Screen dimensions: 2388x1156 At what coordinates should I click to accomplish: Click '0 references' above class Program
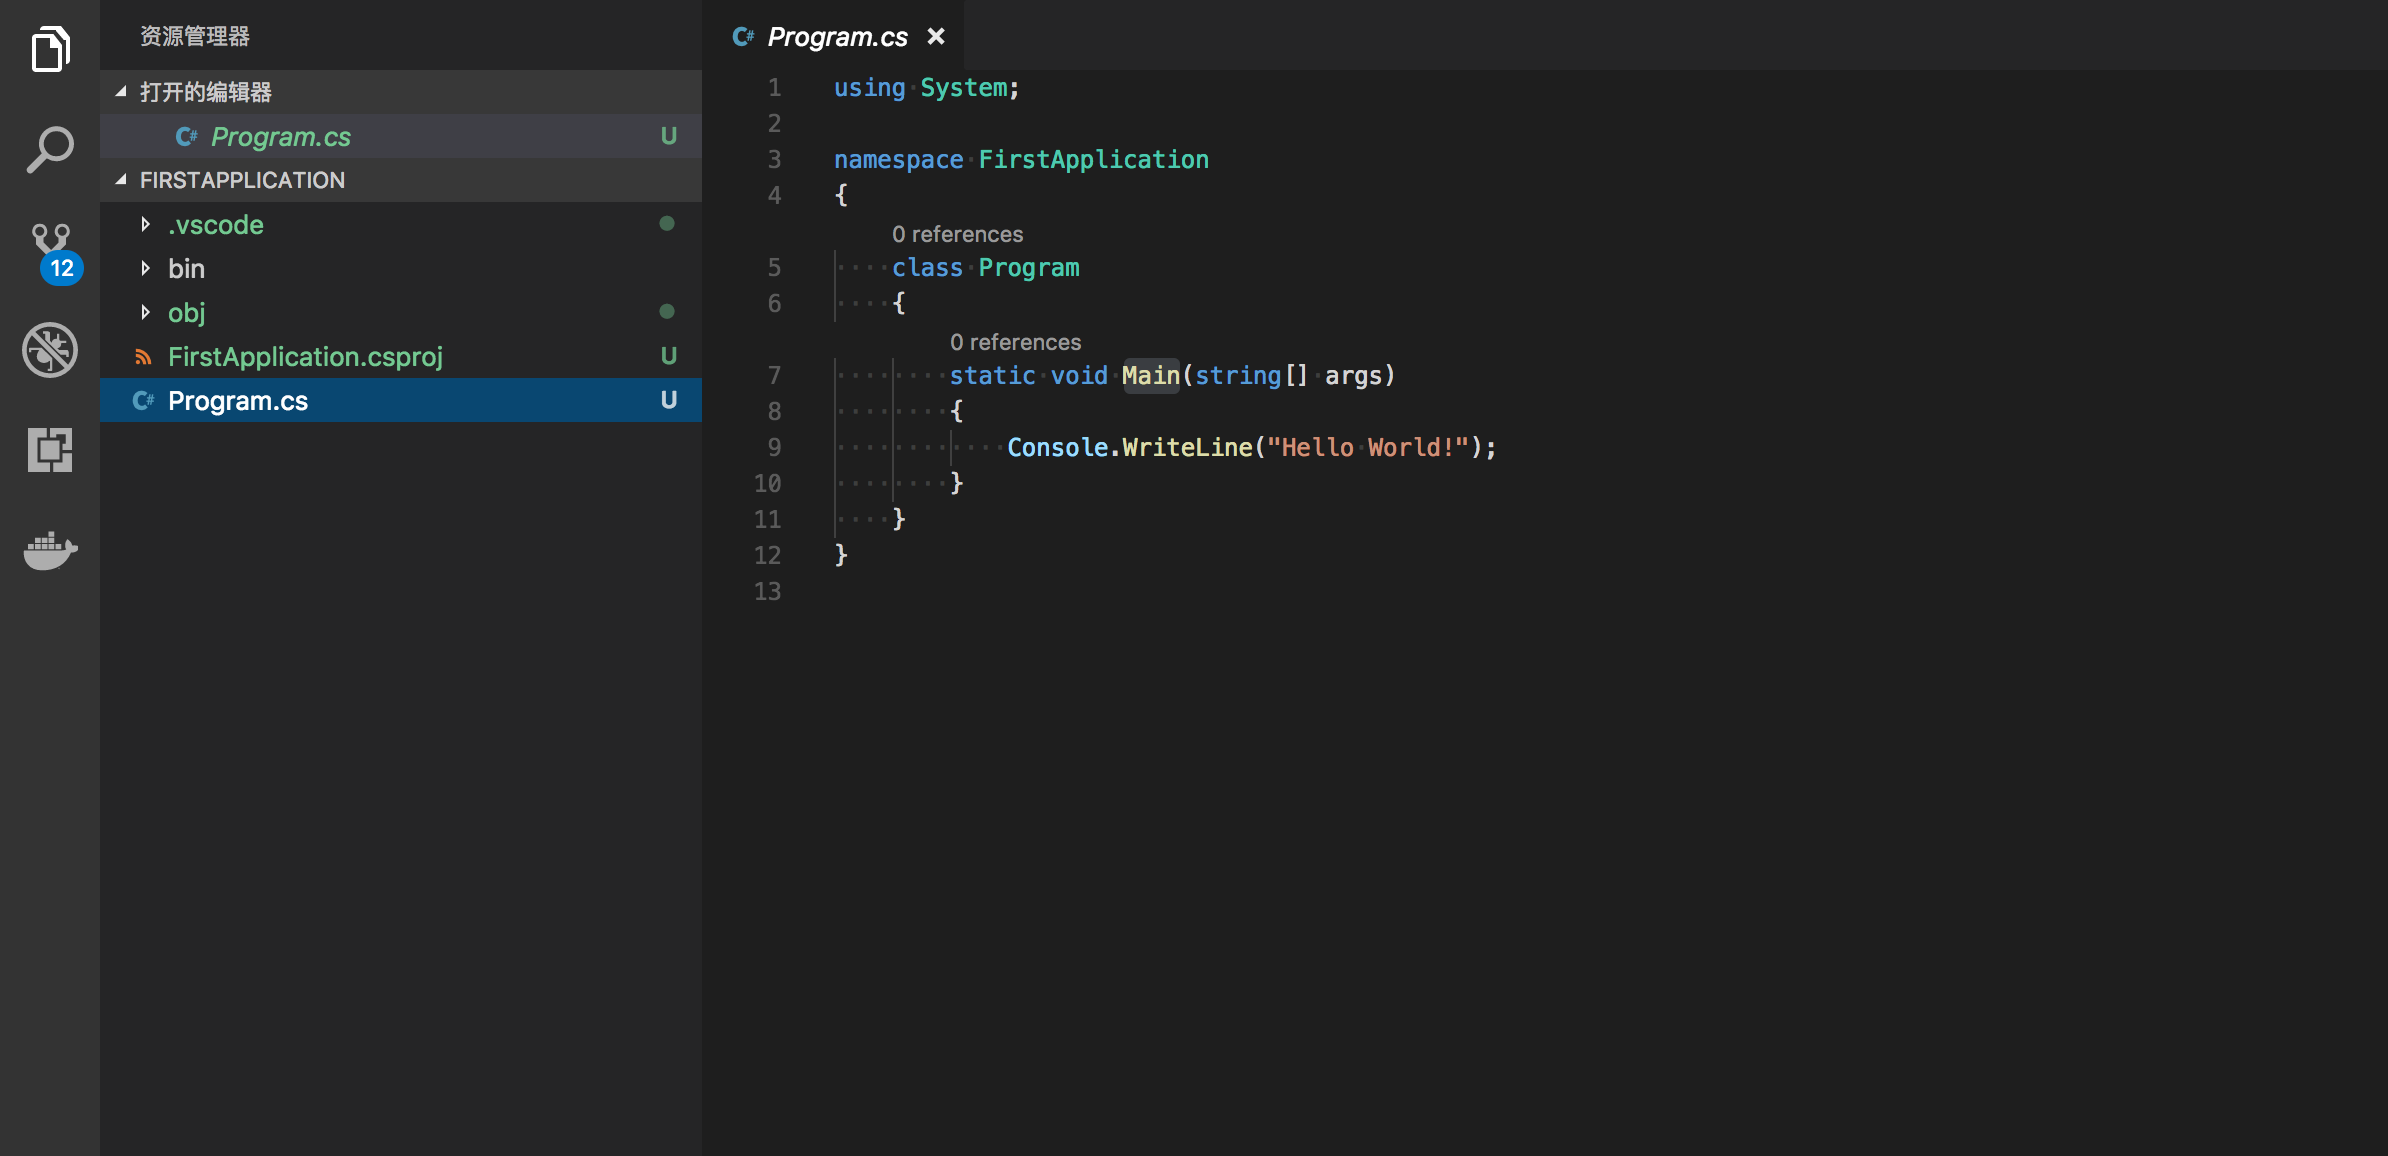[958, 234]
